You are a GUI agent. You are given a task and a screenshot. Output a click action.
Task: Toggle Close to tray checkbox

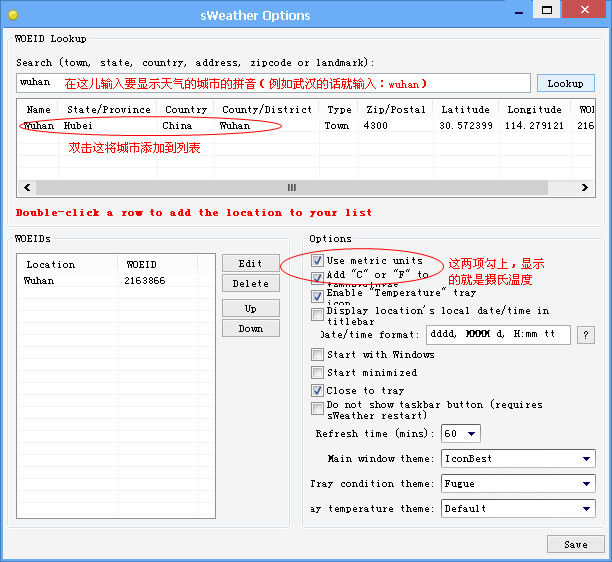click(x=317, y=390)
